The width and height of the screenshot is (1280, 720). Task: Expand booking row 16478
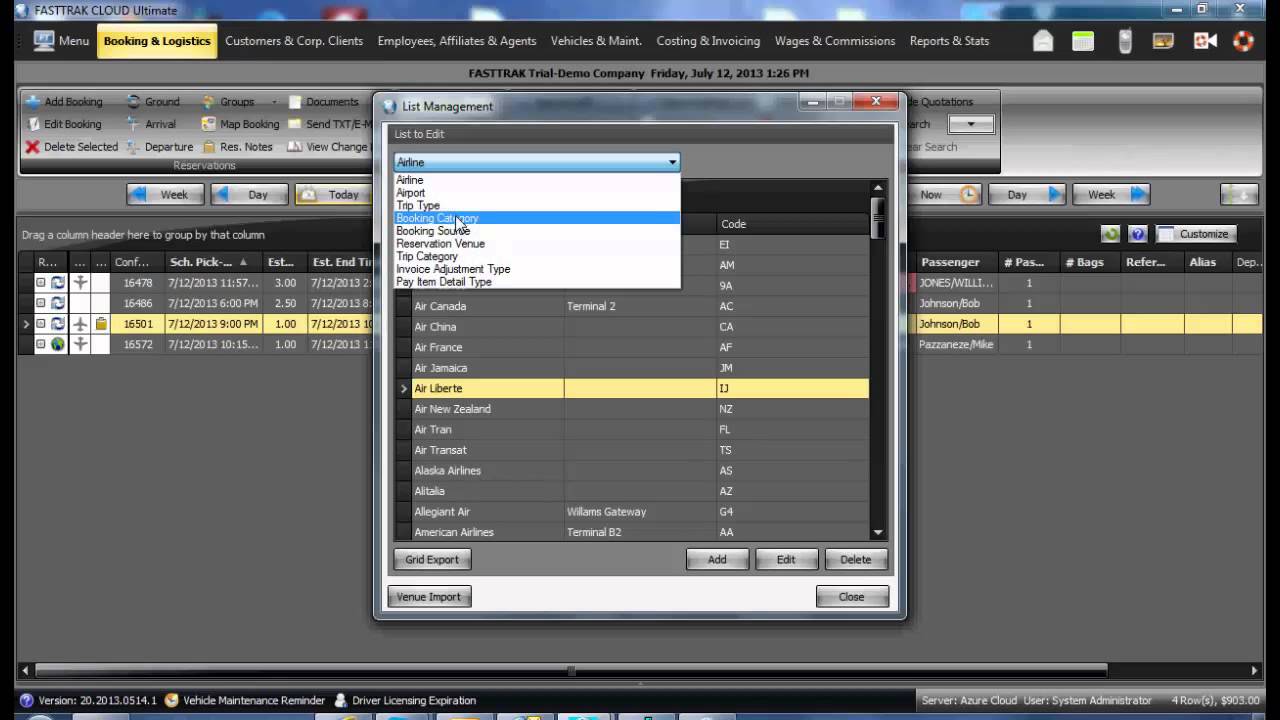pyautogui.click(x=41, y=283)
